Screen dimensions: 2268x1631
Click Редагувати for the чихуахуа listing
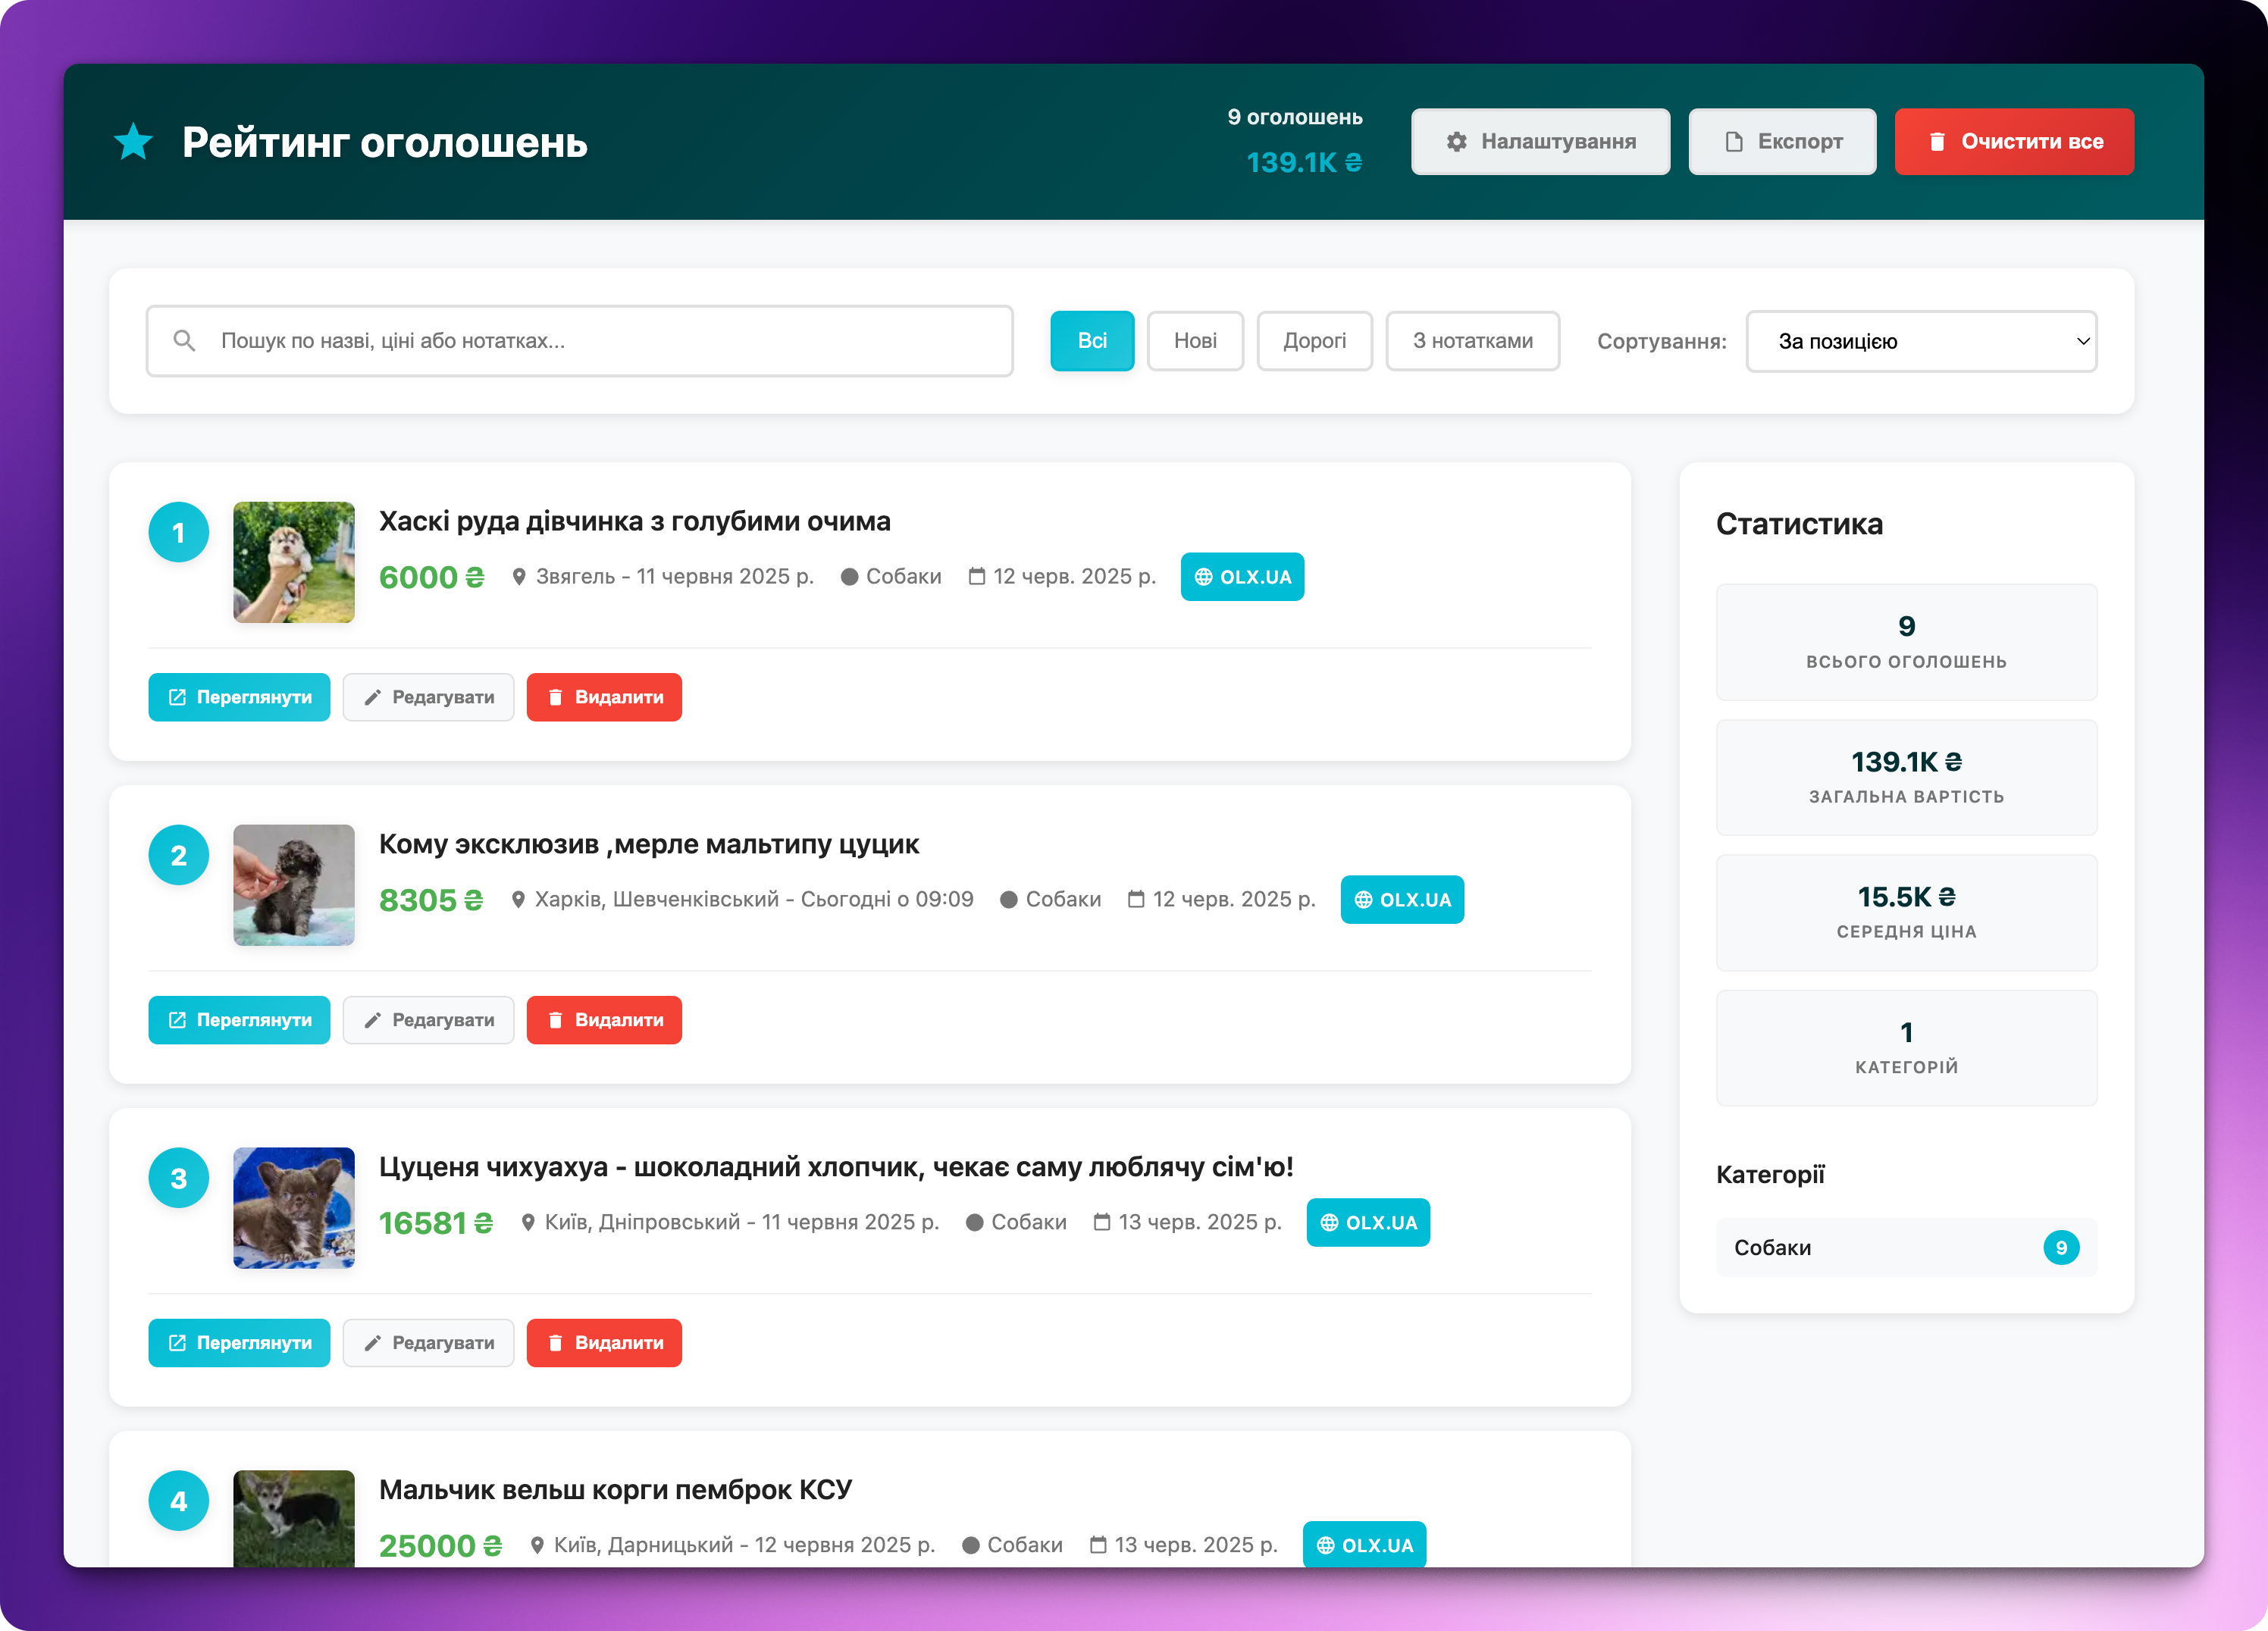tap(428, 1343)
